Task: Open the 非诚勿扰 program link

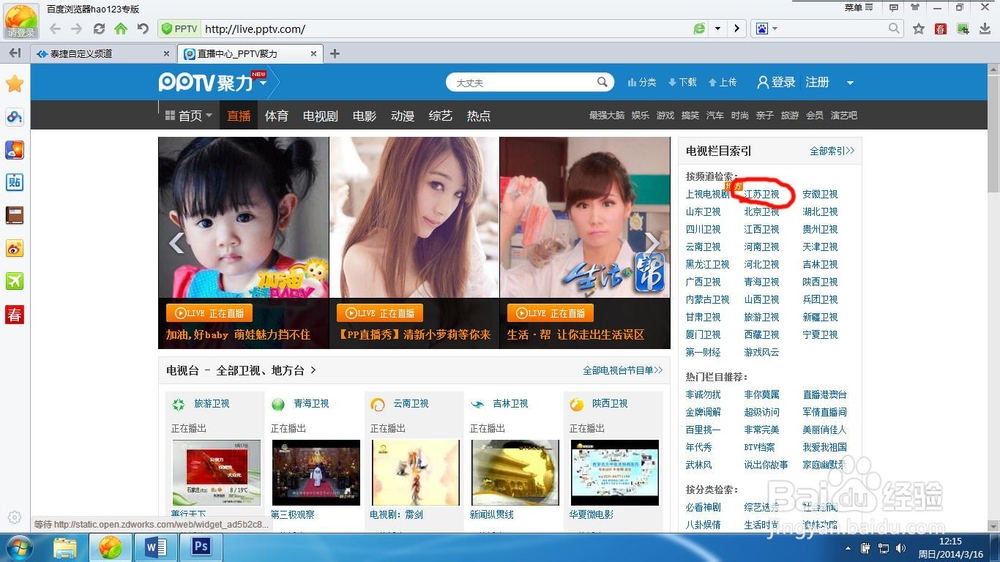Action: (703, 395)
